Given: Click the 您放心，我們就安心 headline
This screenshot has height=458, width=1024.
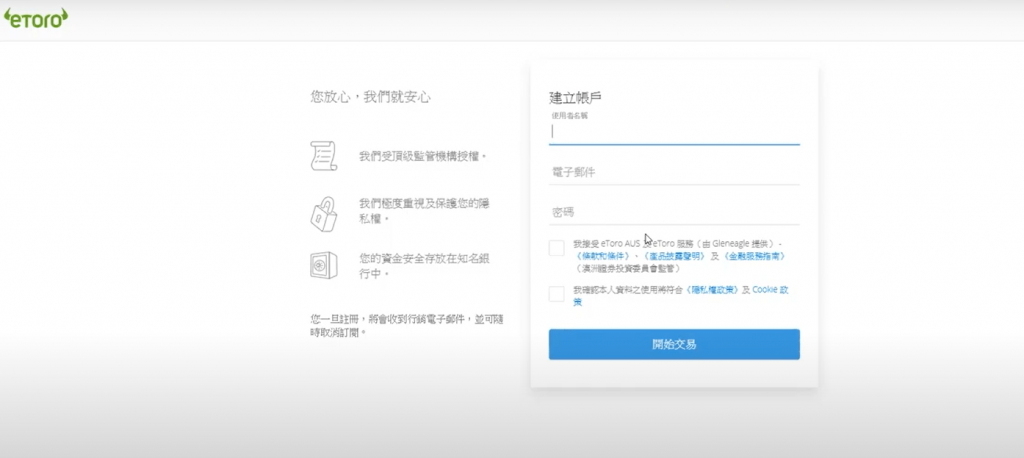Looking at the screenshot, I should click(370, 97).
